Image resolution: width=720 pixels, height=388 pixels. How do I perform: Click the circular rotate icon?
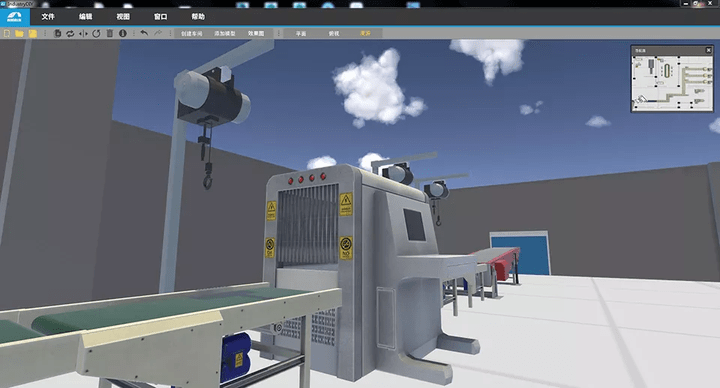pos(96,34)
